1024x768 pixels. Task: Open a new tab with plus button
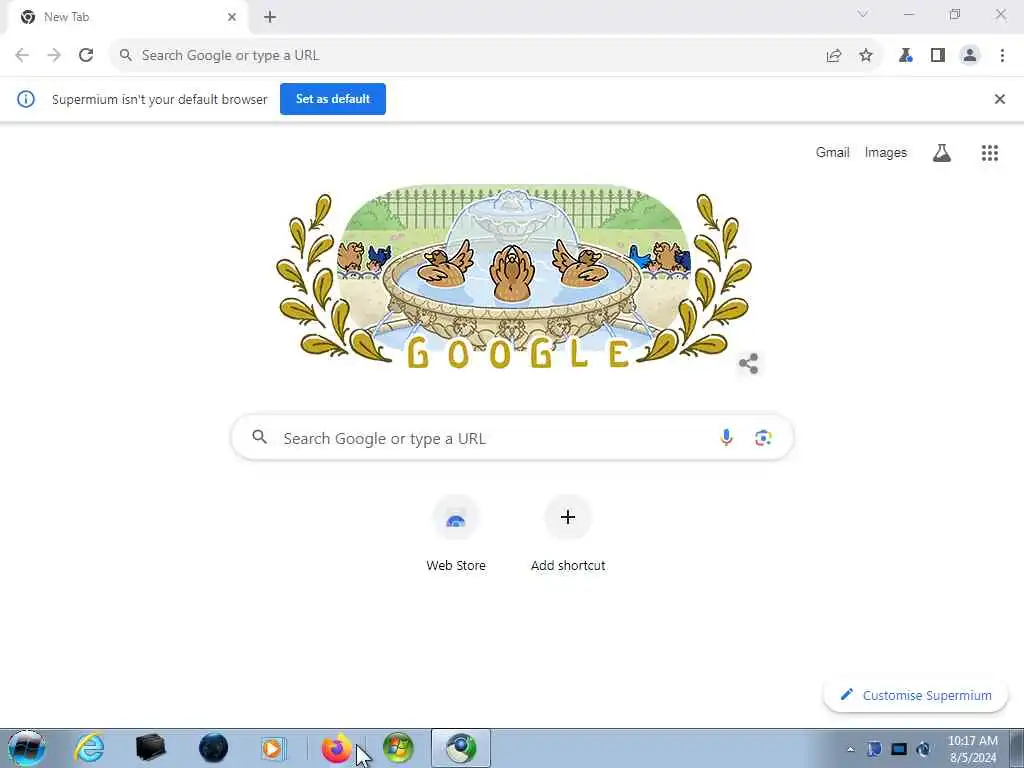click(x=270, y=17)
